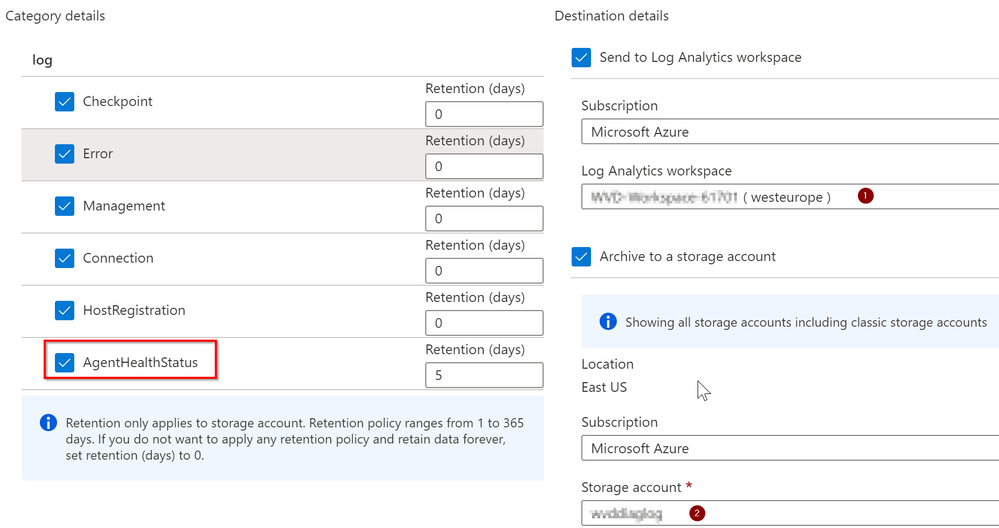Click the storage accounts info icon
The height and width of the screenshot is (528, 999).
(608, 322)
